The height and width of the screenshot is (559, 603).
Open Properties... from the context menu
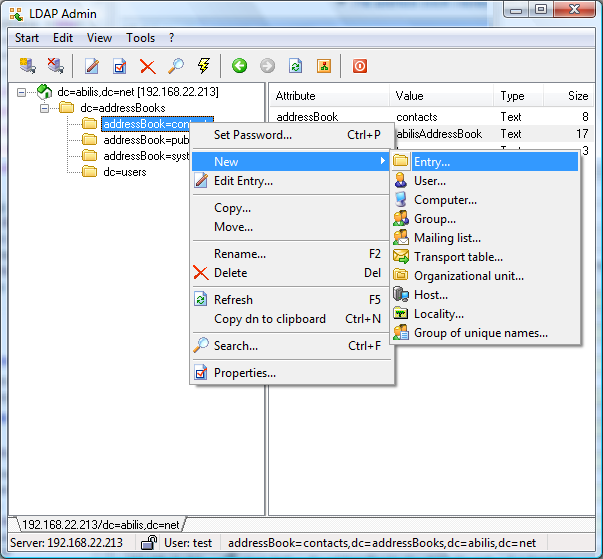(x=245, y=373)
